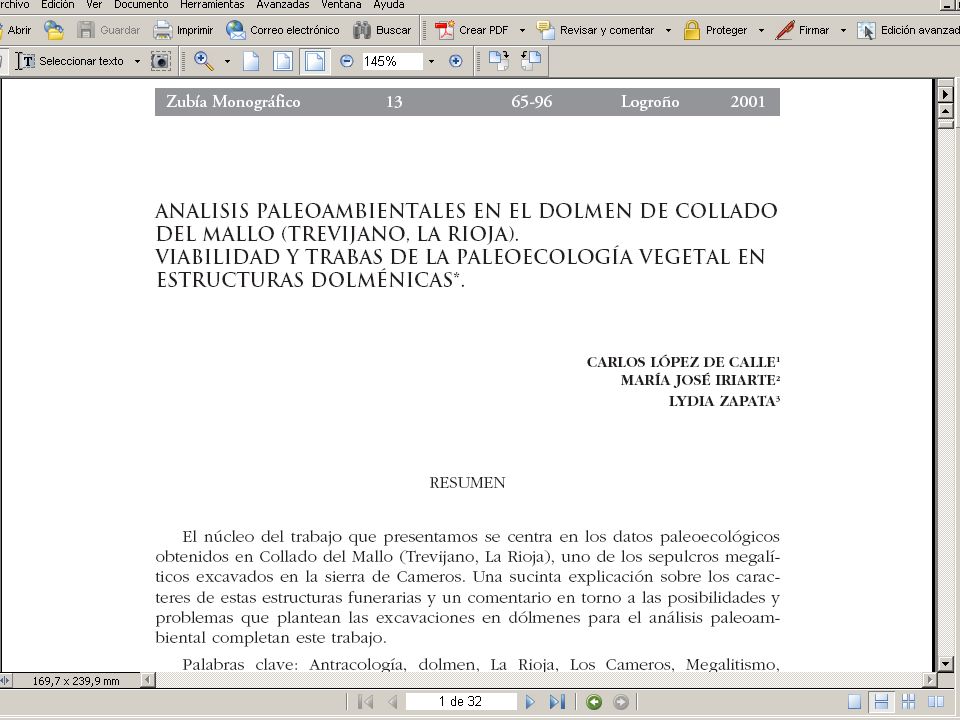Viewport: 960px width, 720px height.
Task: Expand the Proteger dropdown arrow
Action: click(761, 30)
